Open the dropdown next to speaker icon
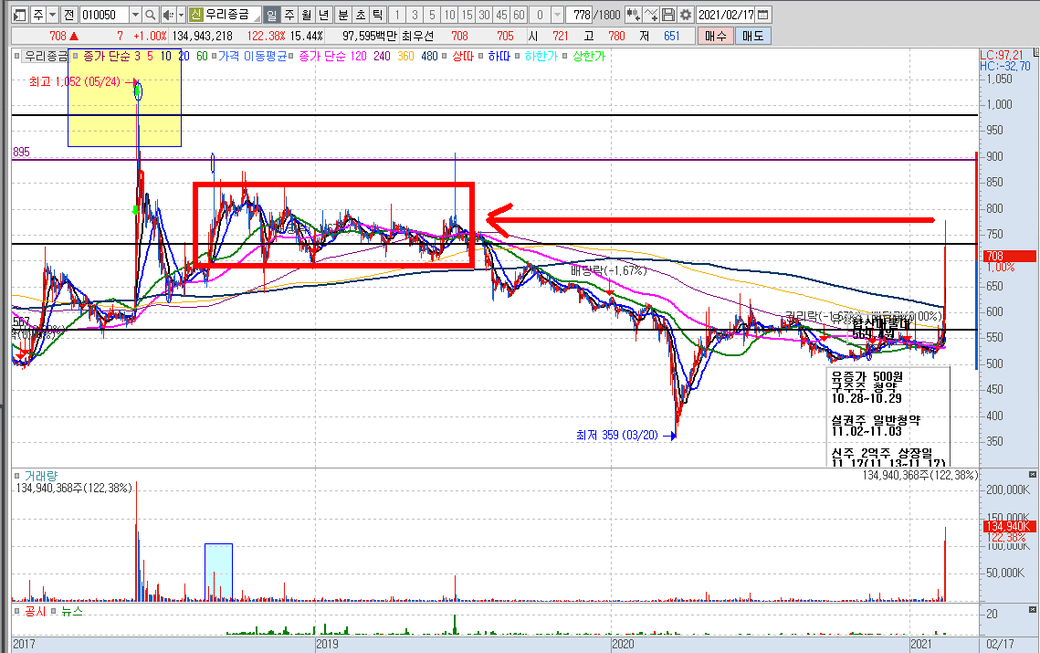The height and width of the screenshot is (653, 1040). 180,15
